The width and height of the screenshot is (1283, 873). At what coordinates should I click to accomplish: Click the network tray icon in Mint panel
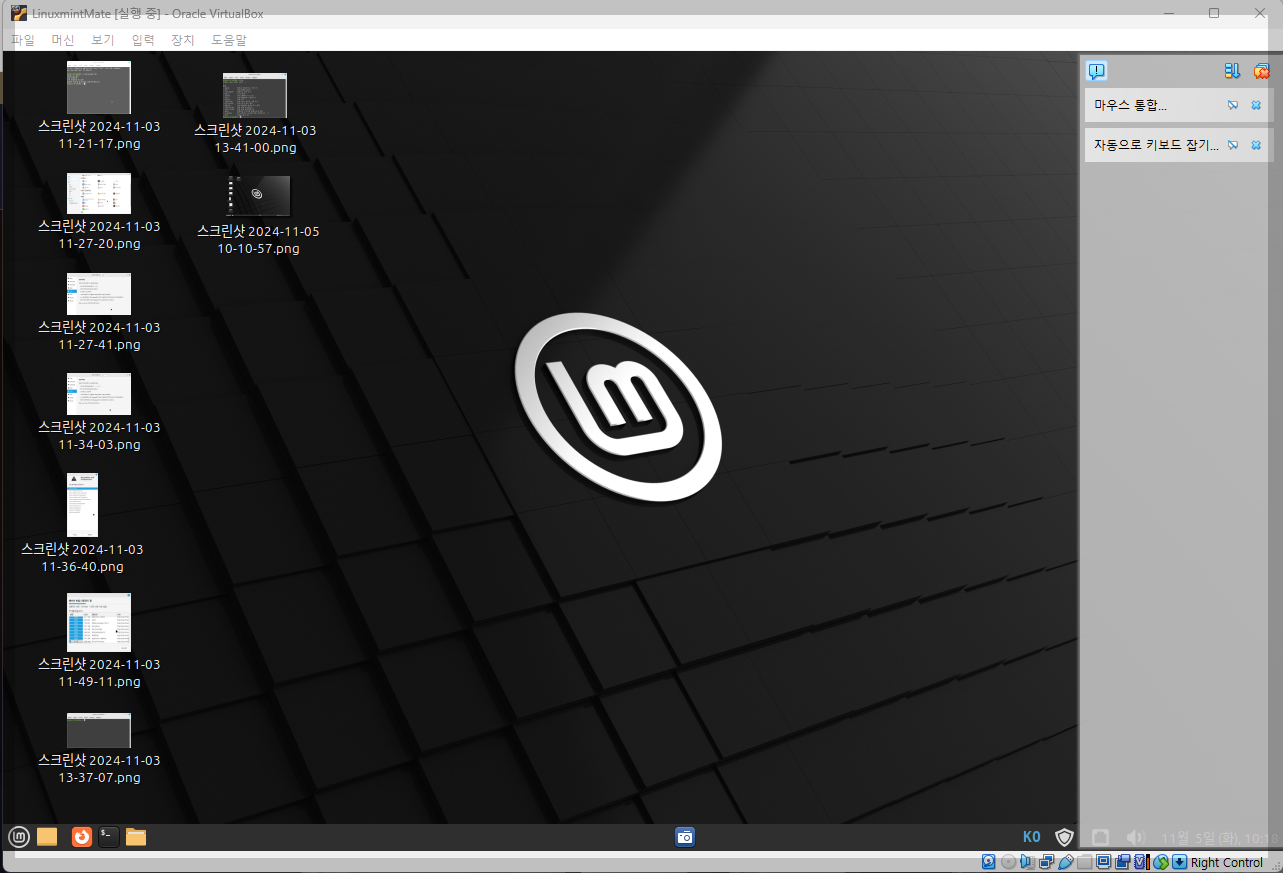pyautogui.click(x=1100, y=837)
